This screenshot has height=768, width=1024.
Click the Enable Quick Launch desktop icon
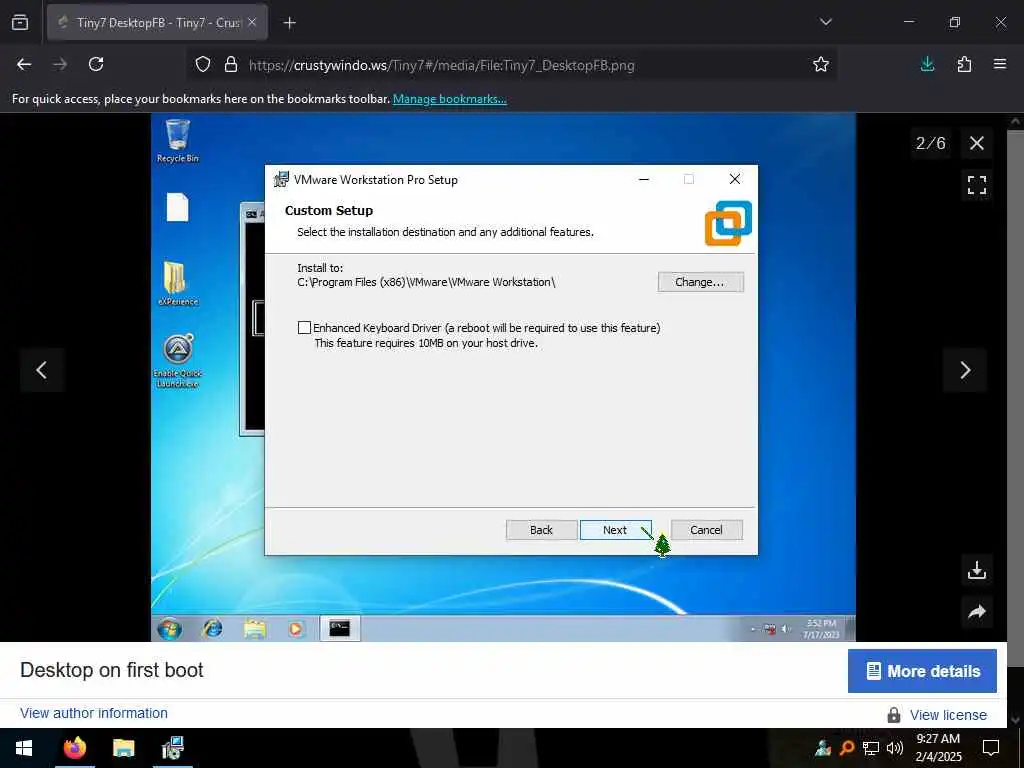[178, 361]
